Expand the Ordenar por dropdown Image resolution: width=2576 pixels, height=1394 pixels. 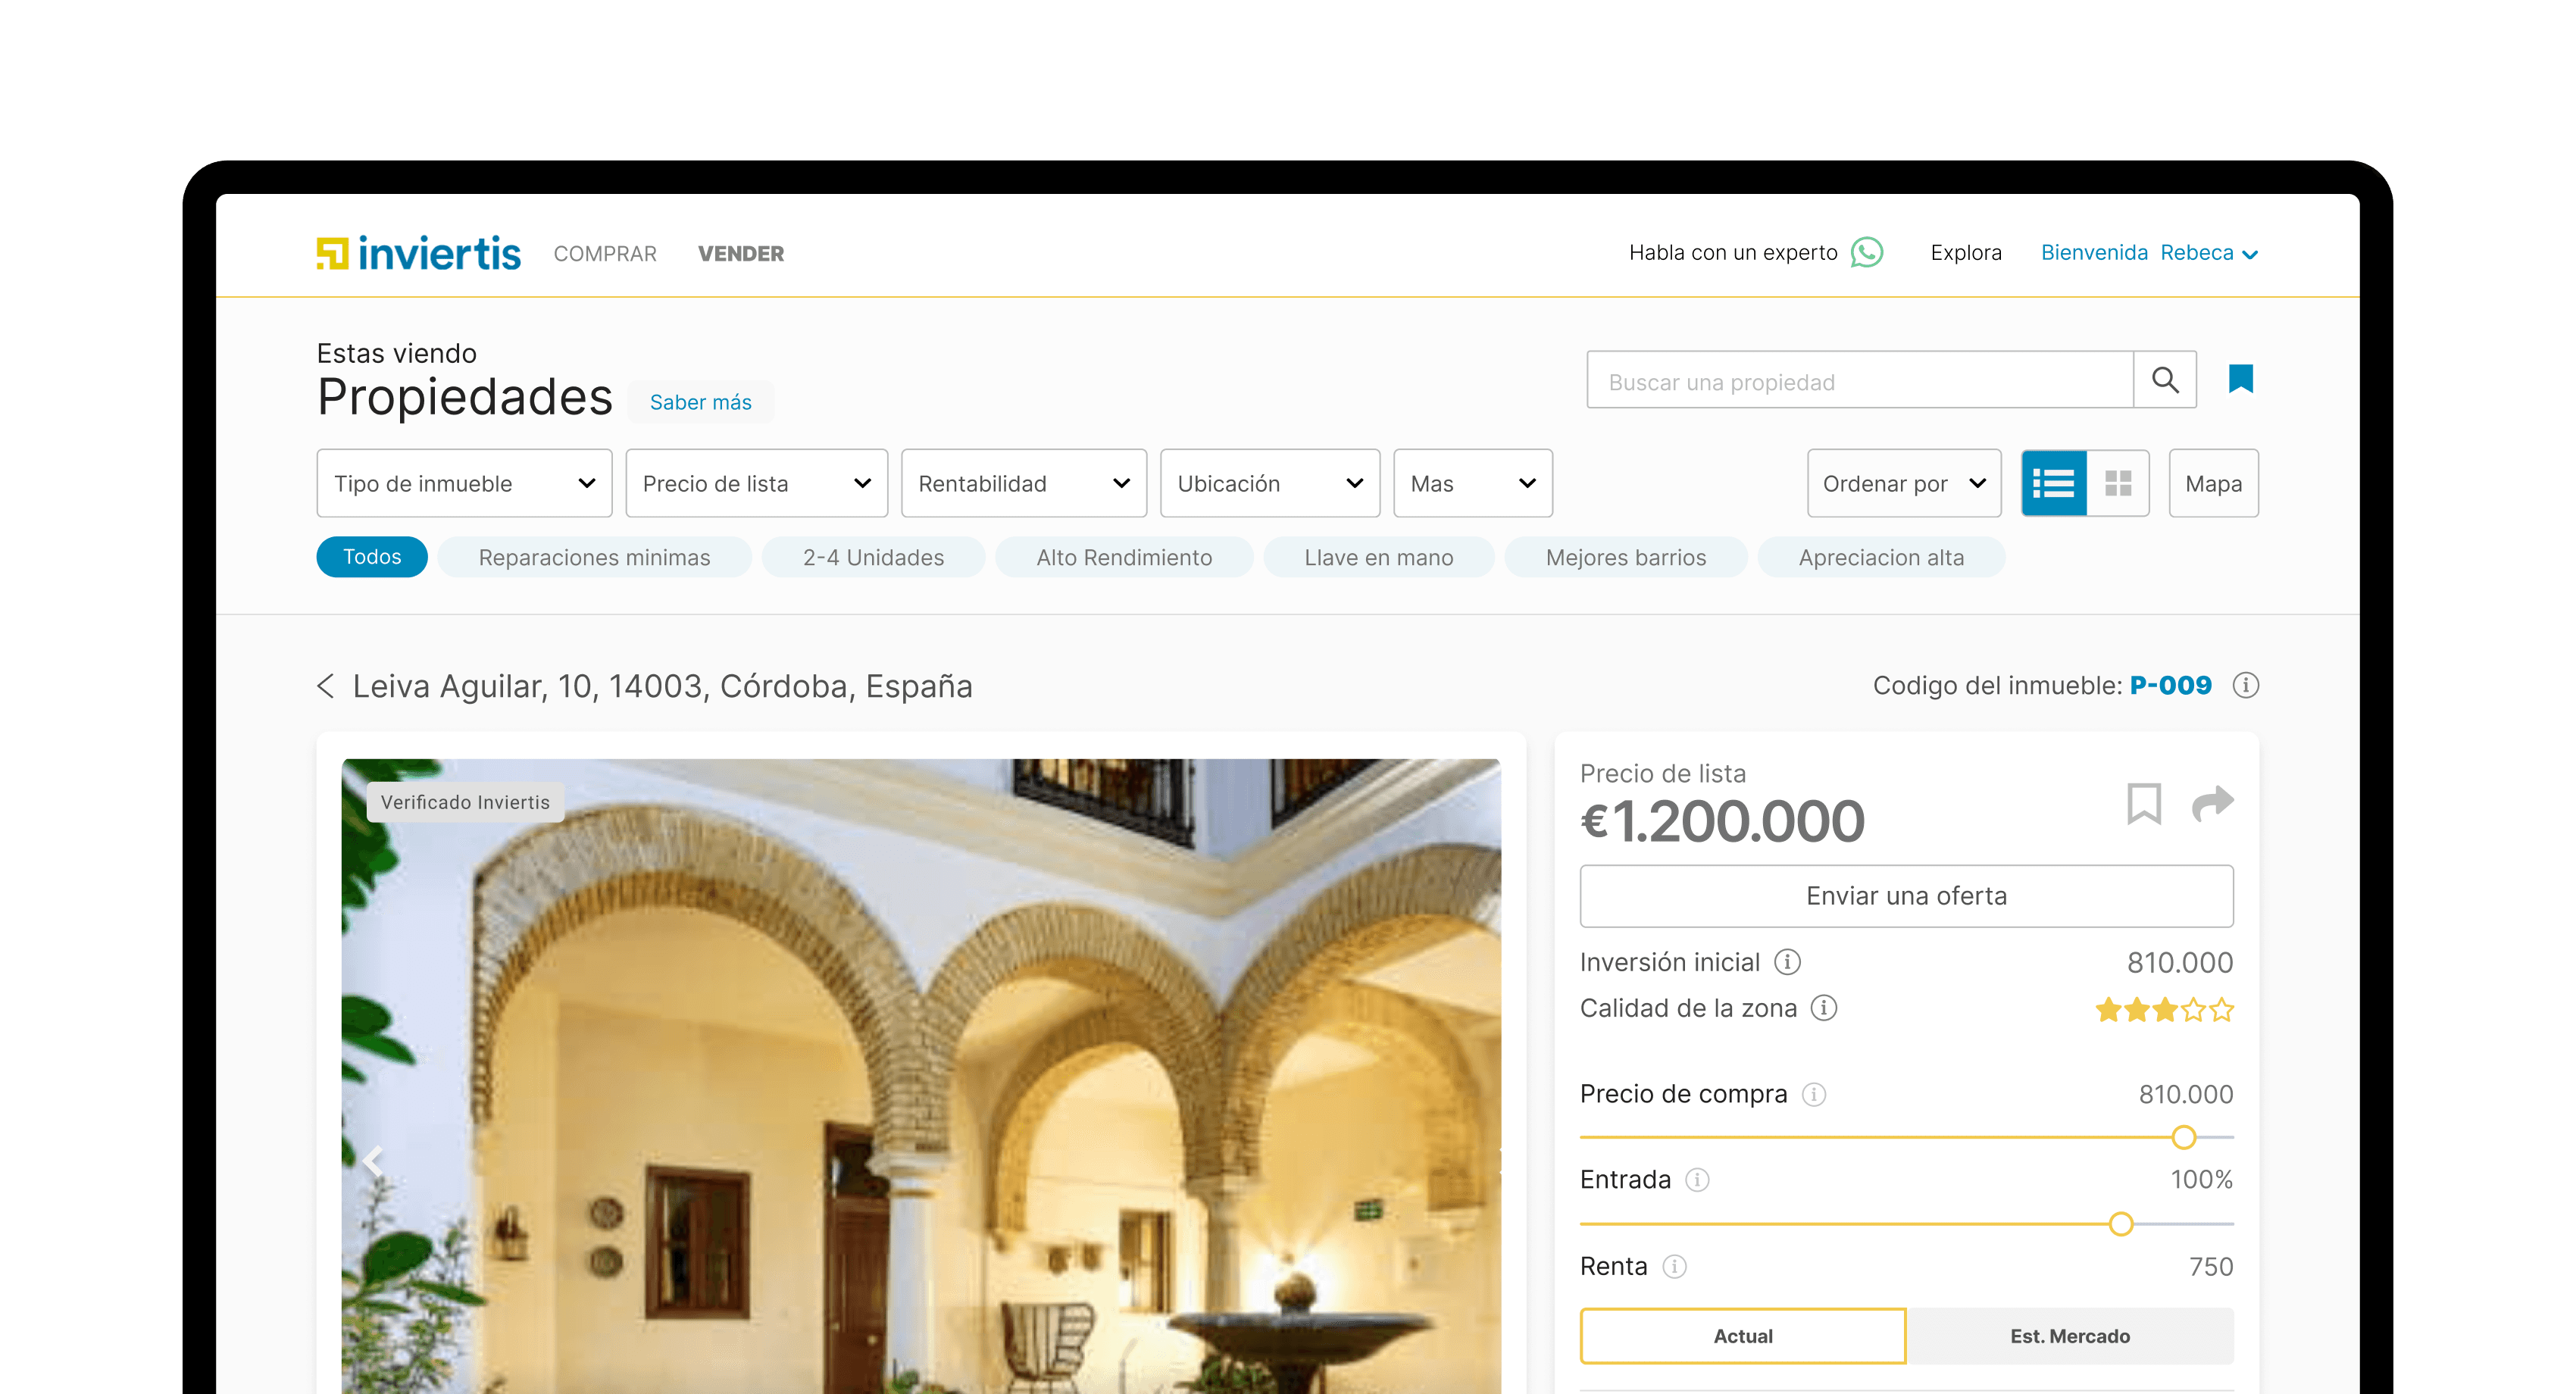1904,483
